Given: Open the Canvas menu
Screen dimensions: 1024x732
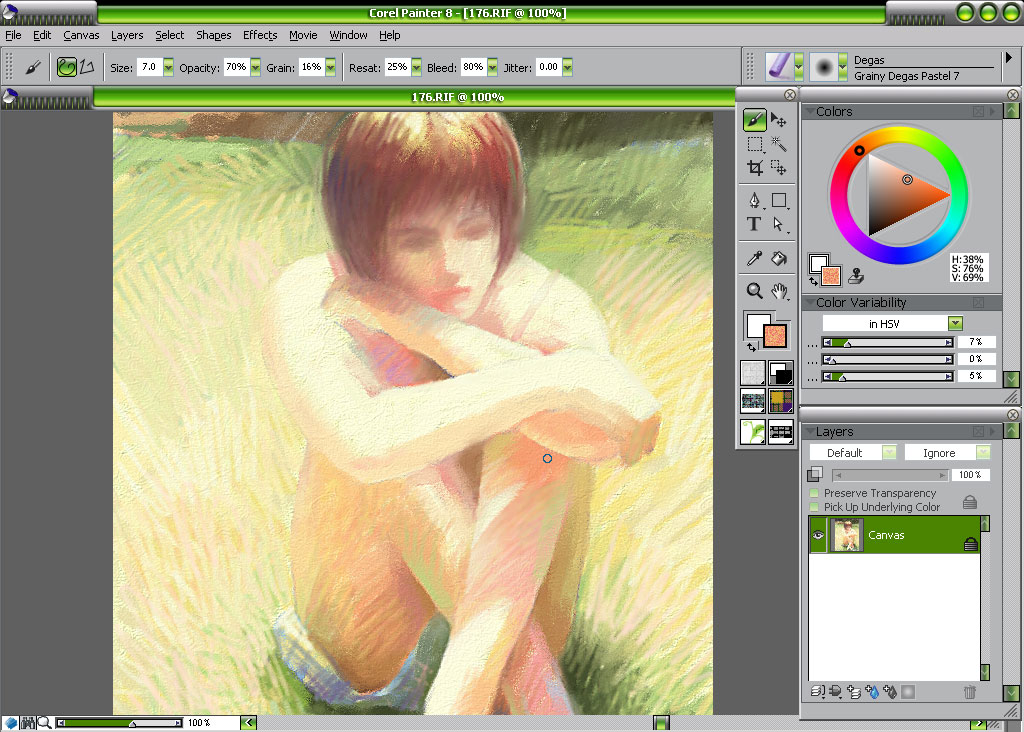Looking at the screenshot, I should point(81,35).
